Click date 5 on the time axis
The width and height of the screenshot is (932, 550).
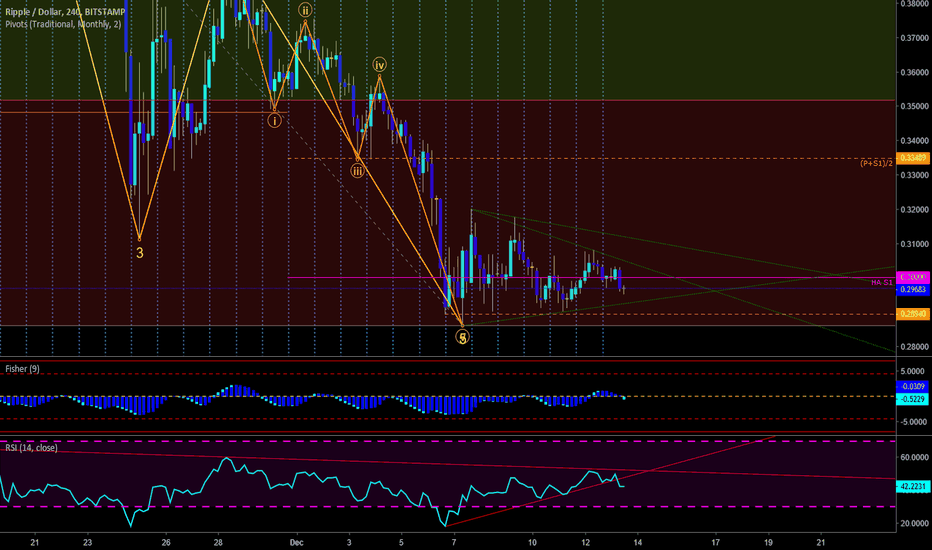[401, 542]
